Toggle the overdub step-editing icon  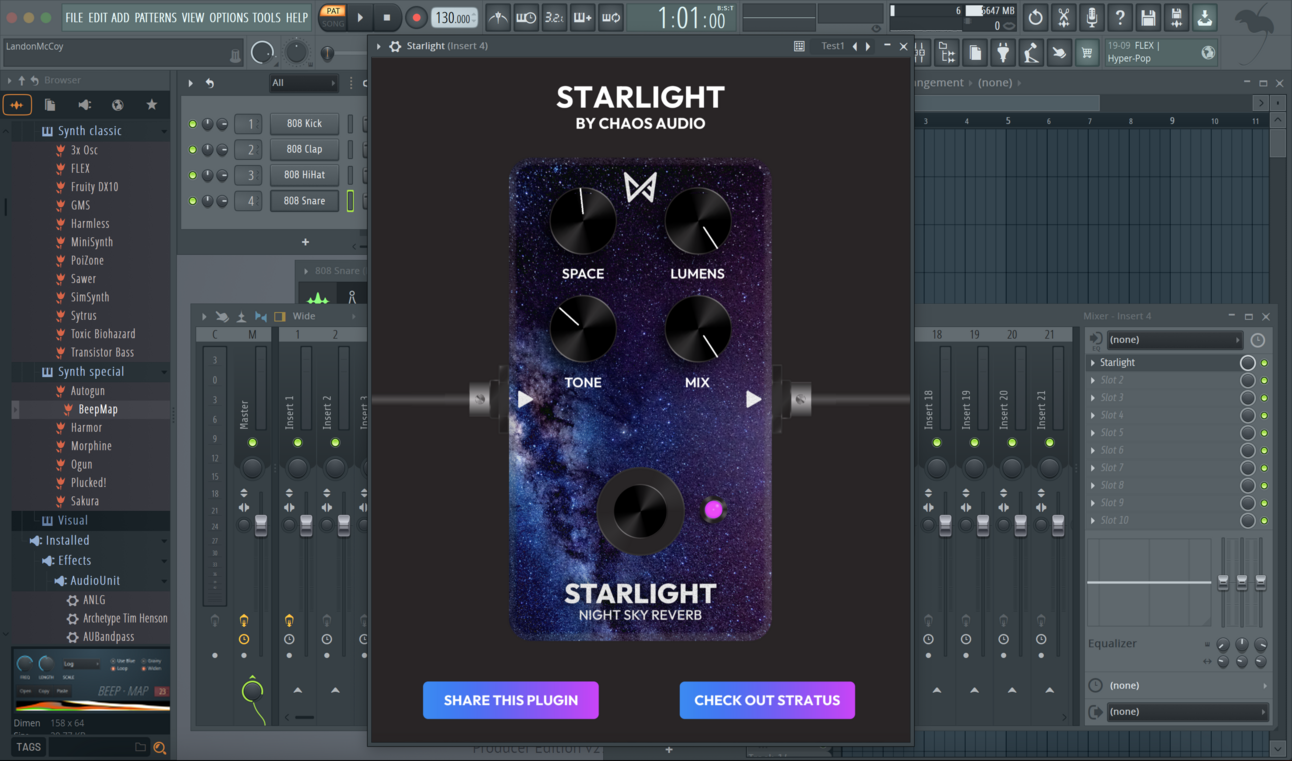[x=582, y=17]
